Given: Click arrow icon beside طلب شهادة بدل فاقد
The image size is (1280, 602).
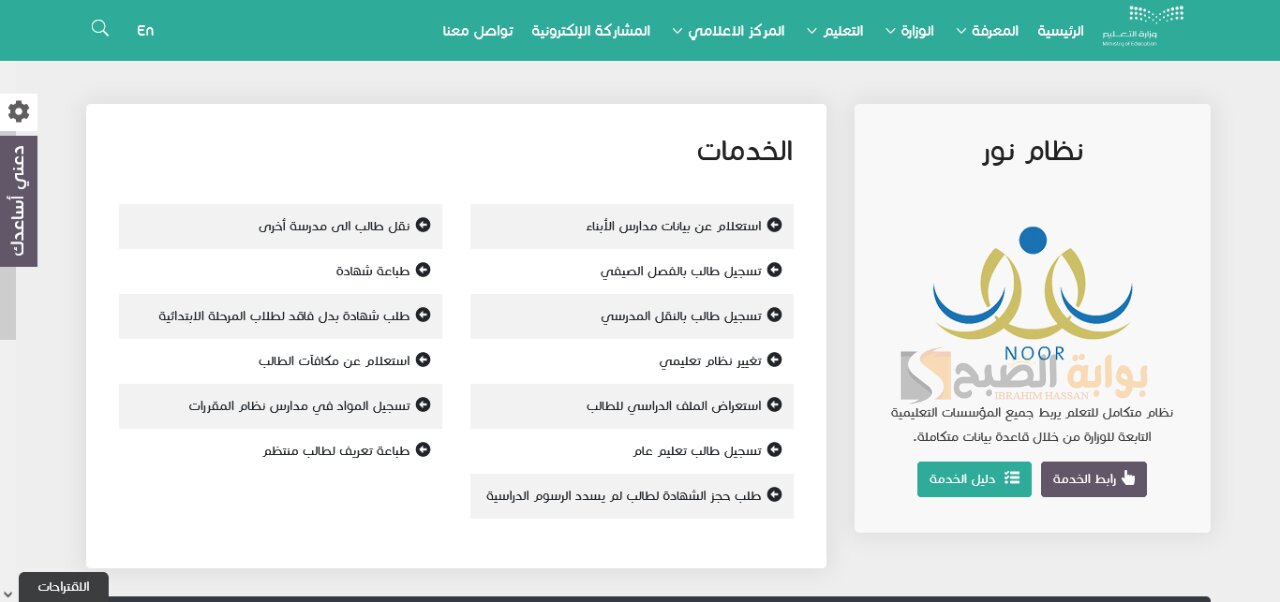Looking at the screenshot, I should 423,315.
